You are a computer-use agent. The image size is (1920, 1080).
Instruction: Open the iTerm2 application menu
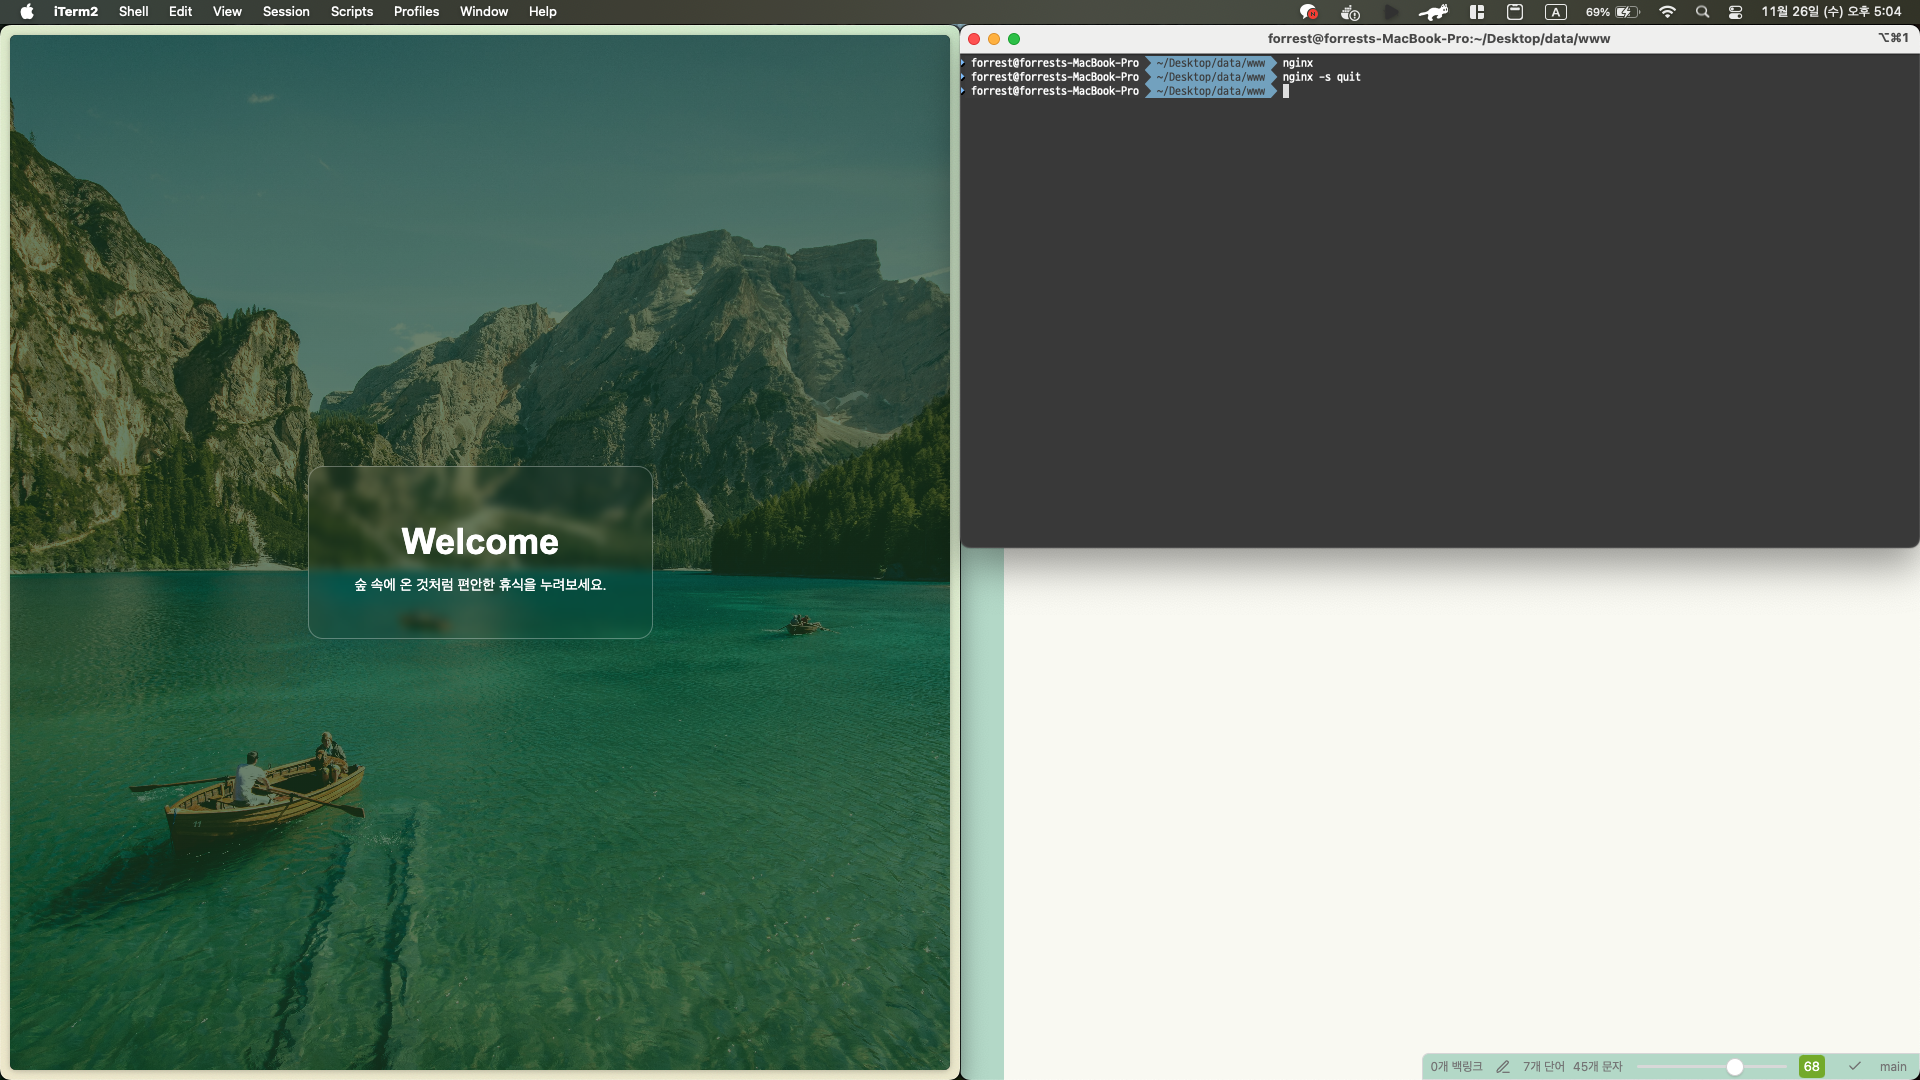[x=76, y=12]
